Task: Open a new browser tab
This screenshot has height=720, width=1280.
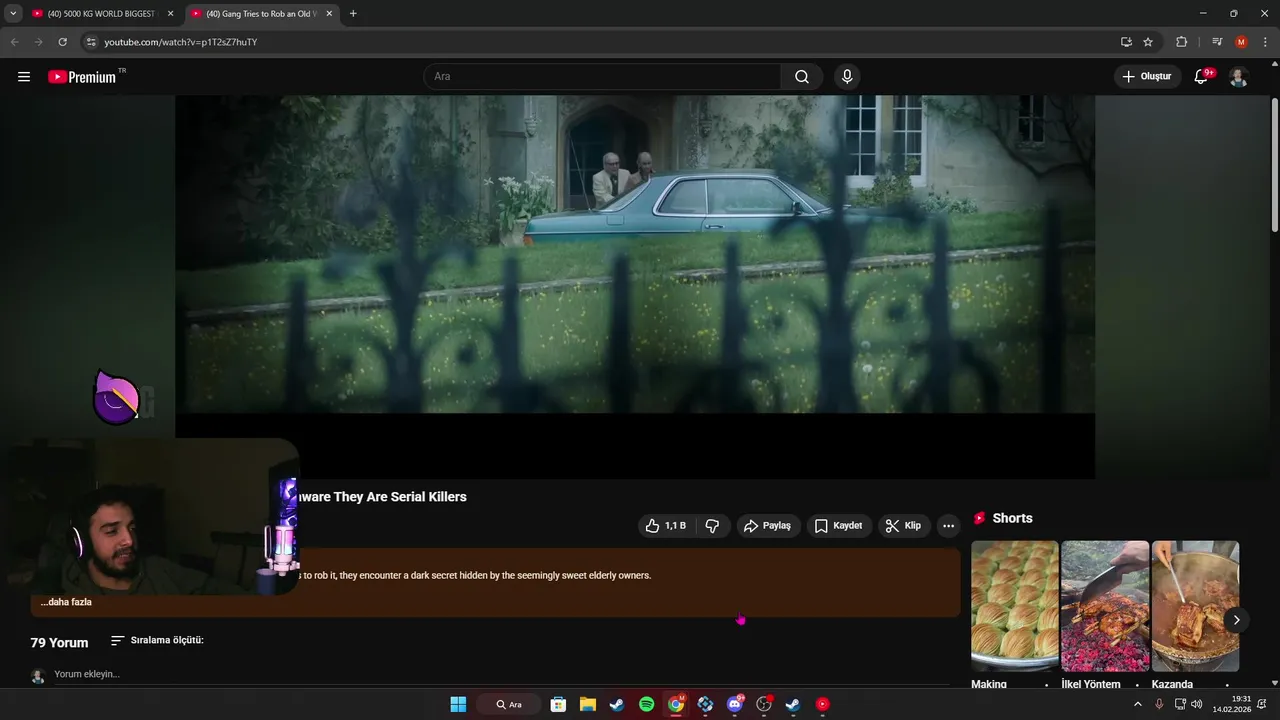Action: [x=353, y=14]
